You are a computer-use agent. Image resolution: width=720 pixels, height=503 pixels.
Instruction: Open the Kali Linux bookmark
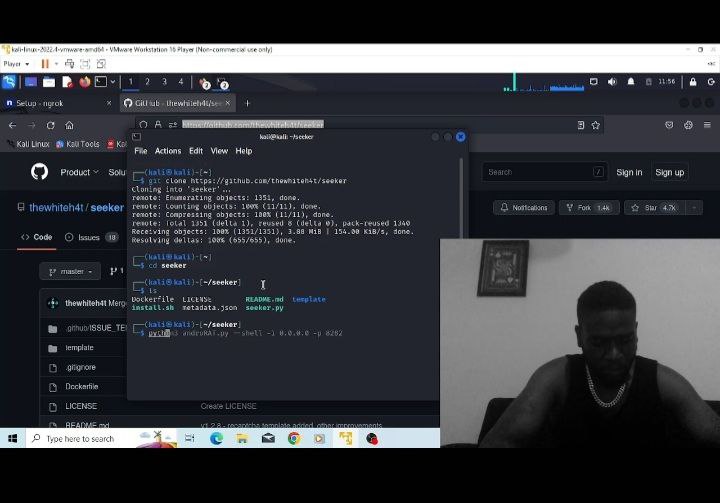click(x=28, y=144)
